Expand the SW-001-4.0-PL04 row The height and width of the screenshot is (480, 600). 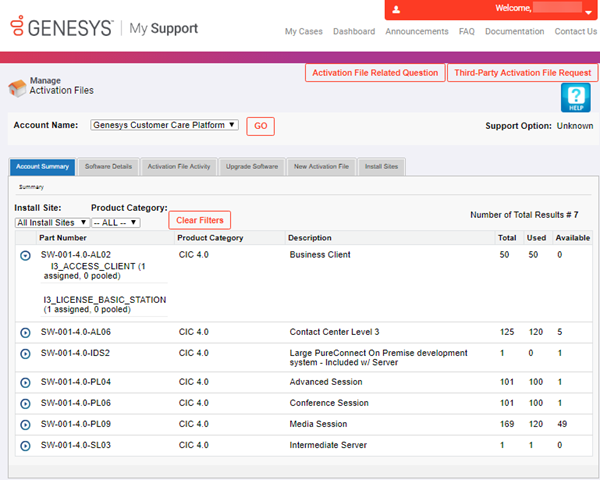25,382
